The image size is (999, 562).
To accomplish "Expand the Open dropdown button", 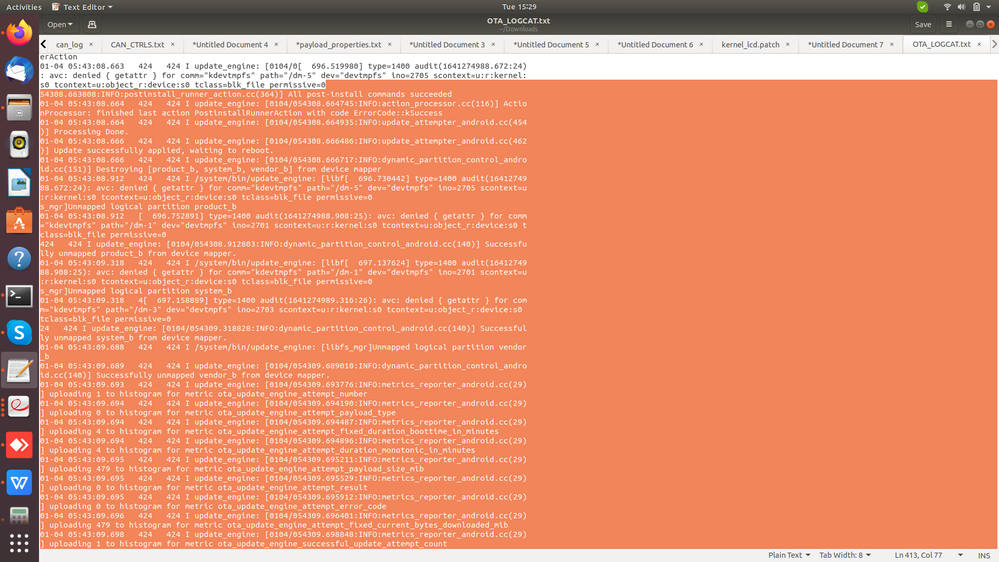I will click(59, 24).
